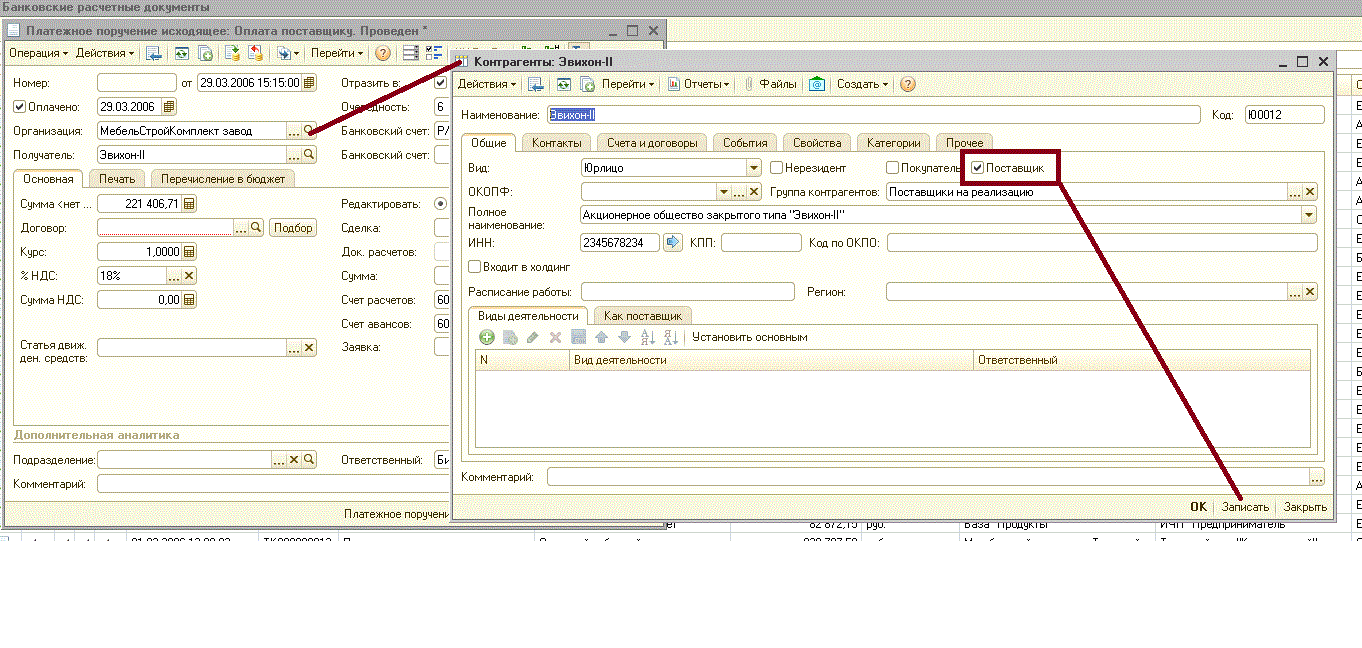This screenshot has height=648, width=1362.
Task: Switch to the Печать tab
Action: click(117, 179)
